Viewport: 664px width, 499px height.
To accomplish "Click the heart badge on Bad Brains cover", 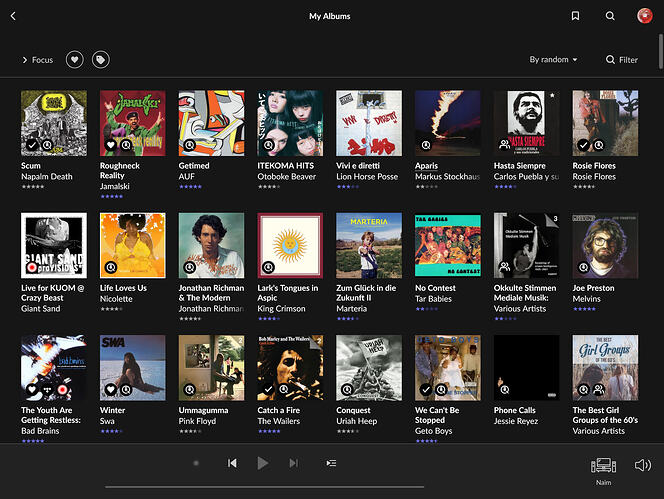I will click(x=32, y=389).
